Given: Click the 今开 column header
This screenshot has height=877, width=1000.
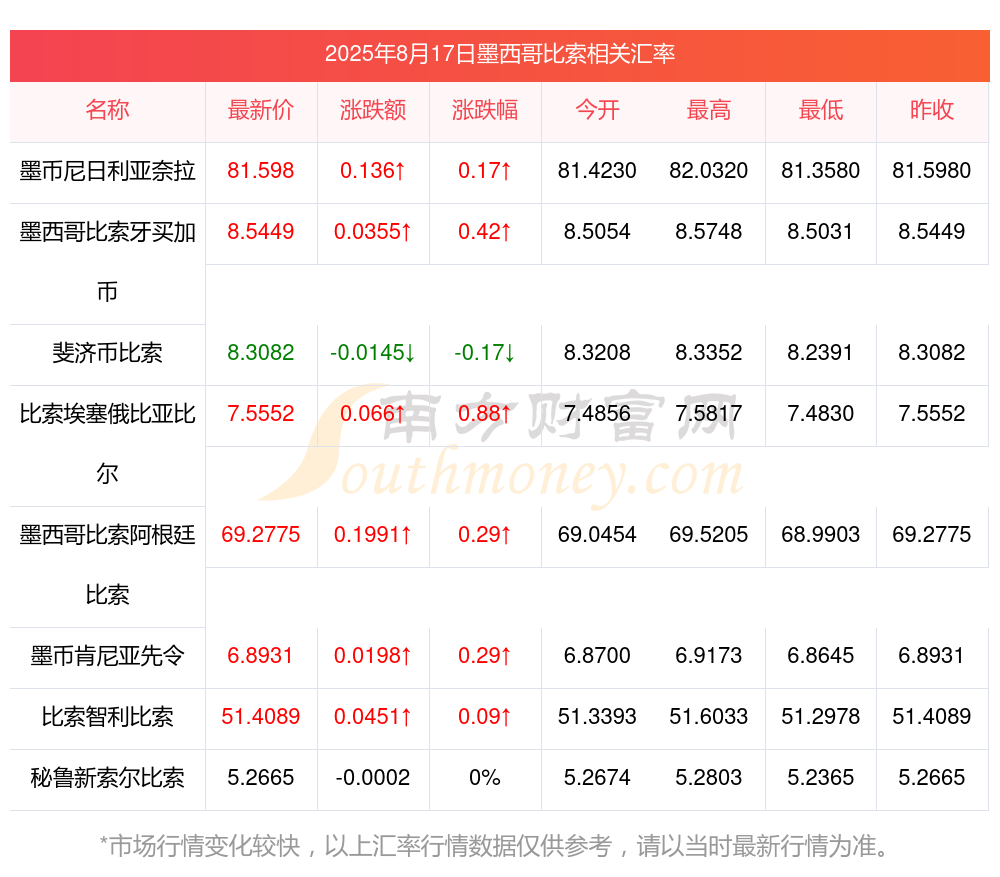Looking at the screenshot, I should pyautogui.click(x=597, y=110).
